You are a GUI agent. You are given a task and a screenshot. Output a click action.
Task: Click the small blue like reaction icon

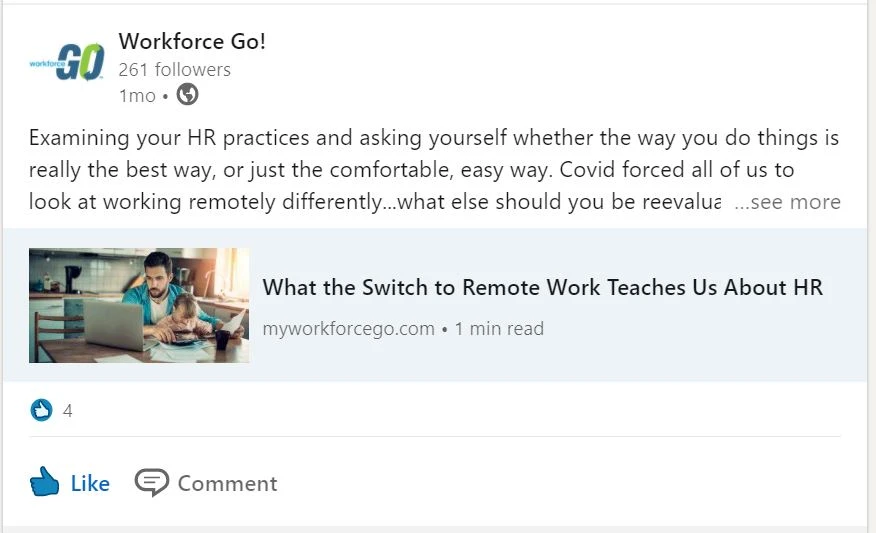tap(41, 410)
